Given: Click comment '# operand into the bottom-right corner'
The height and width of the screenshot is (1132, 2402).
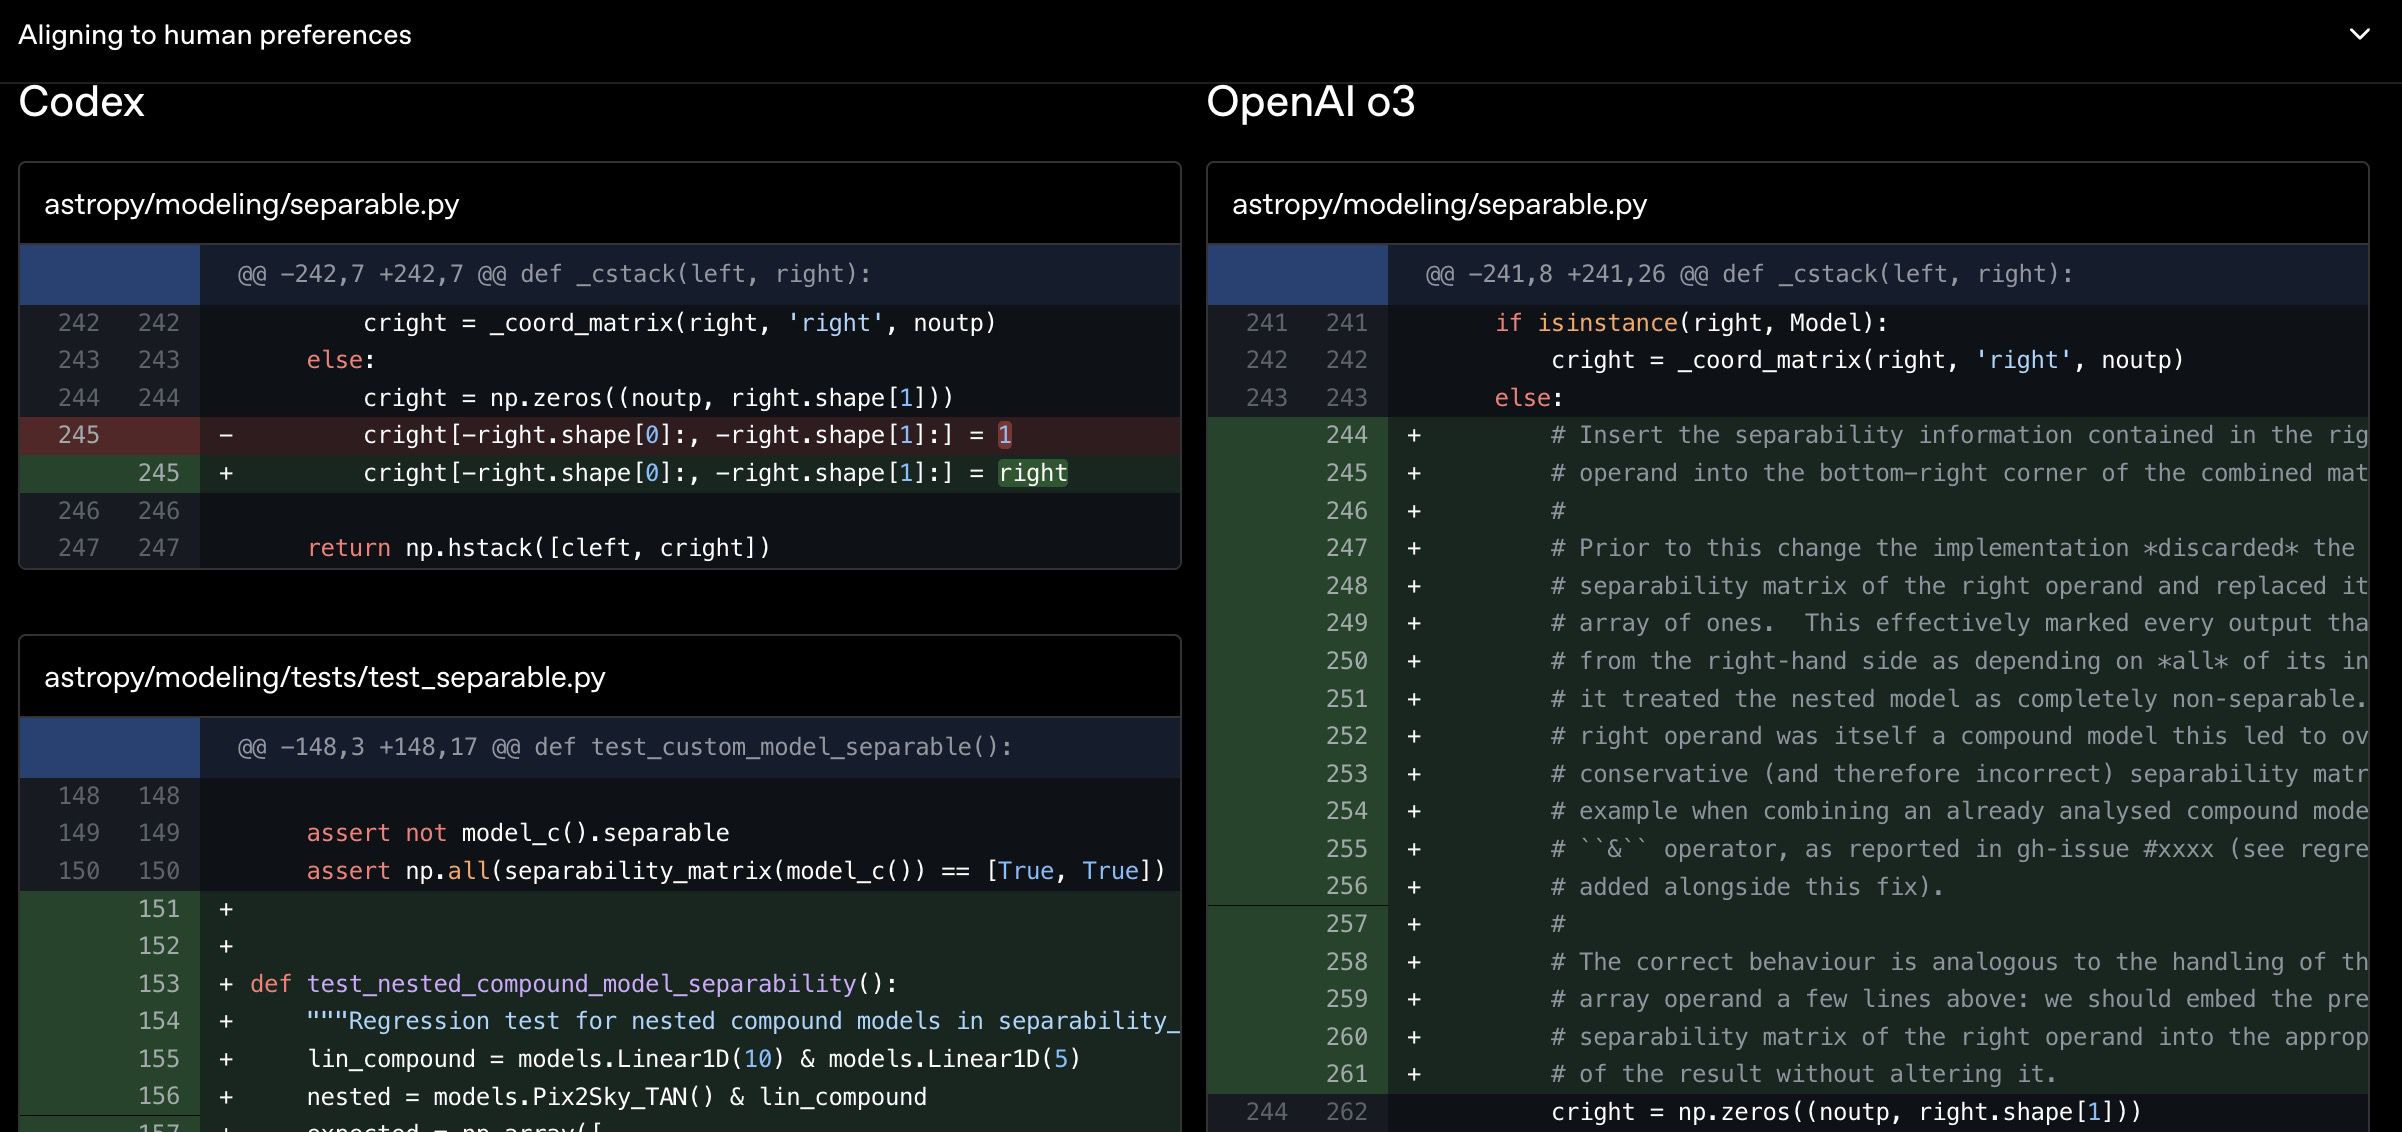Looking at the screenshot, I should (1959, 473).
